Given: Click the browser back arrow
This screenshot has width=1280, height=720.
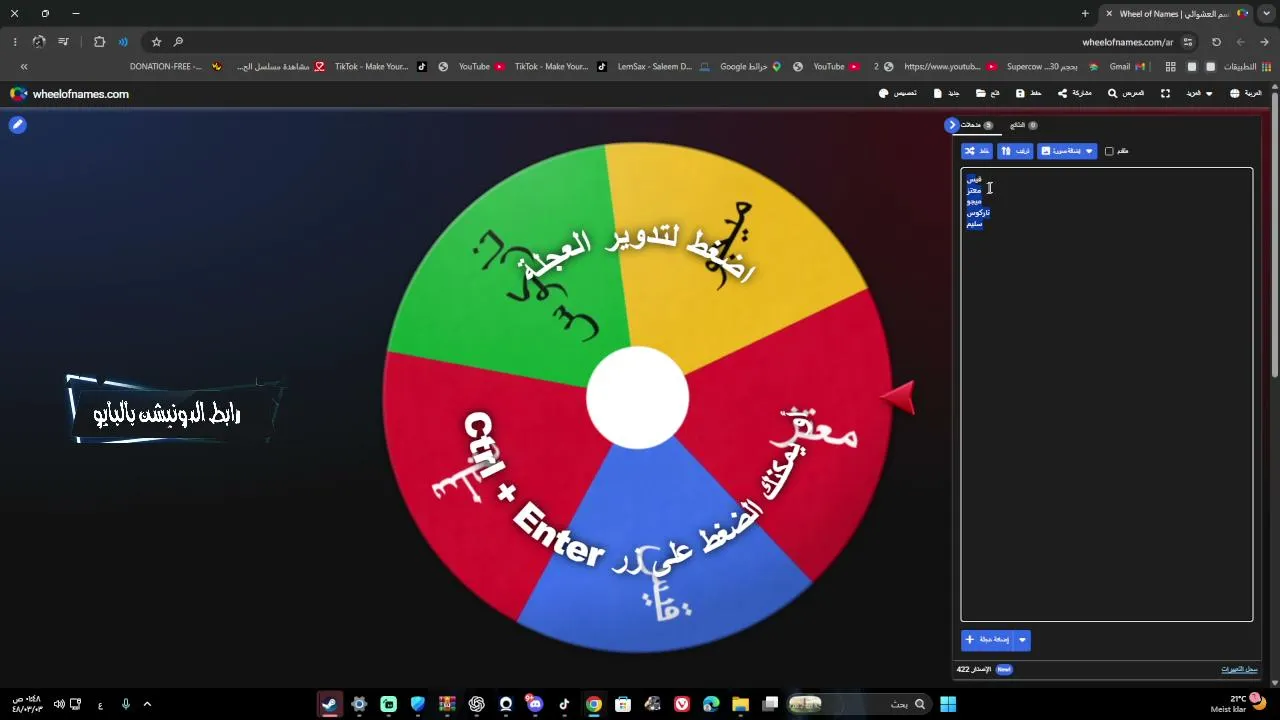Looking at the screenshot, I should [x=1265, y=42].
